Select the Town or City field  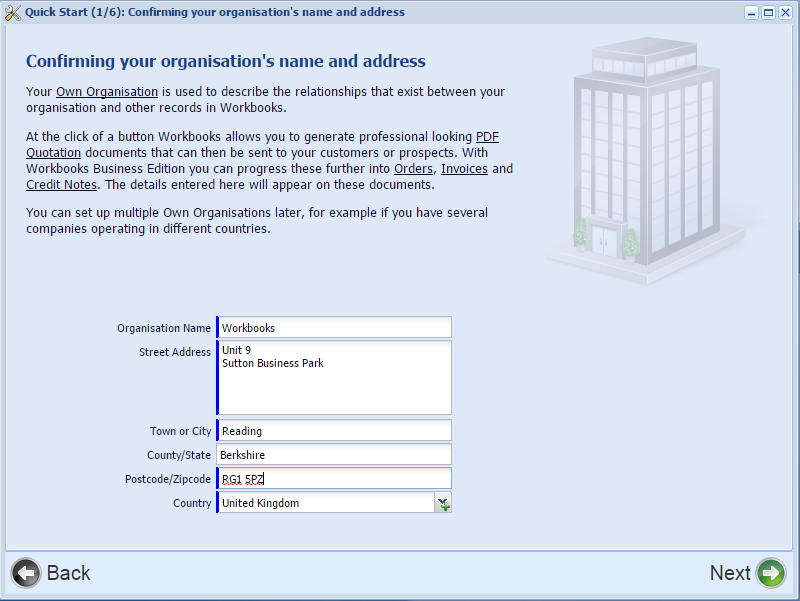pos(334,431)
